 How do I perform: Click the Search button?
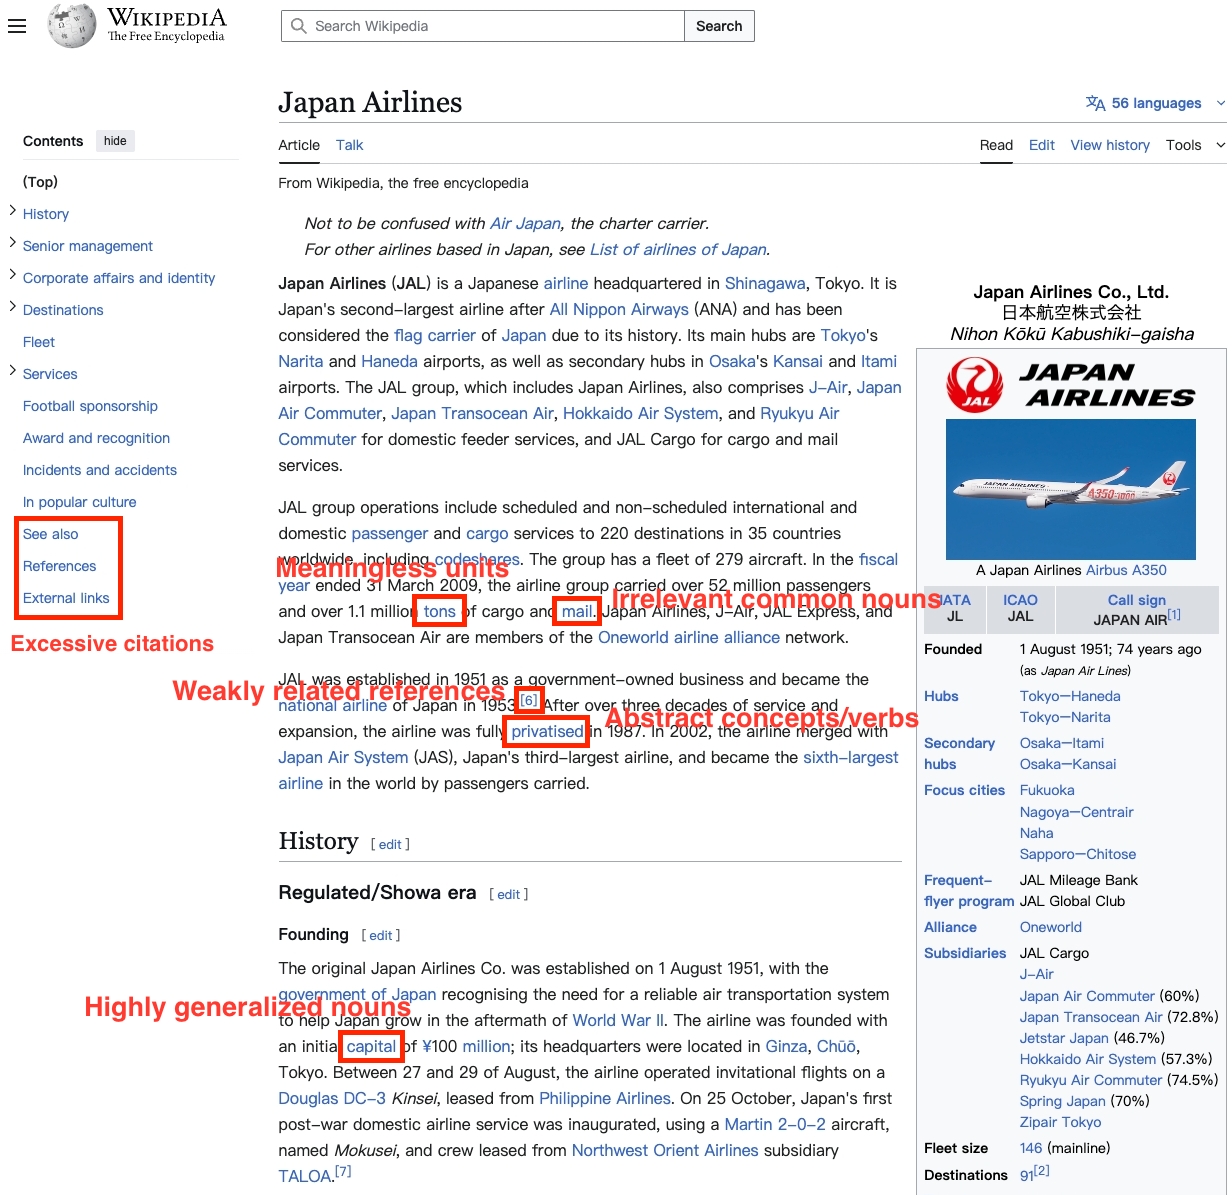[719, 26]
